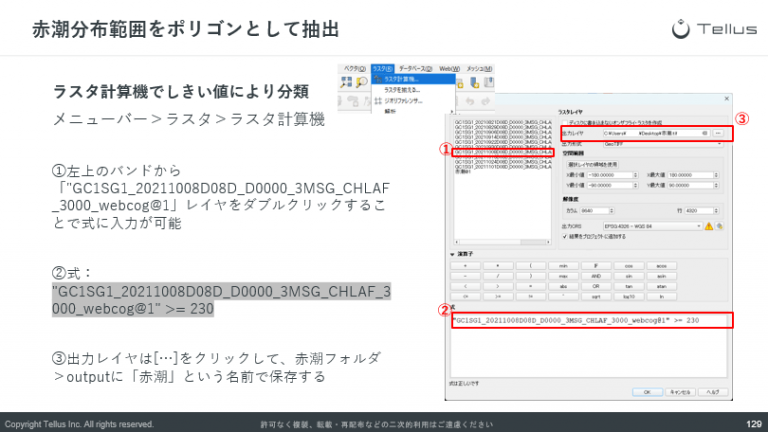Click the キャンセル button

pyautogui.click(x=680, y=392)
